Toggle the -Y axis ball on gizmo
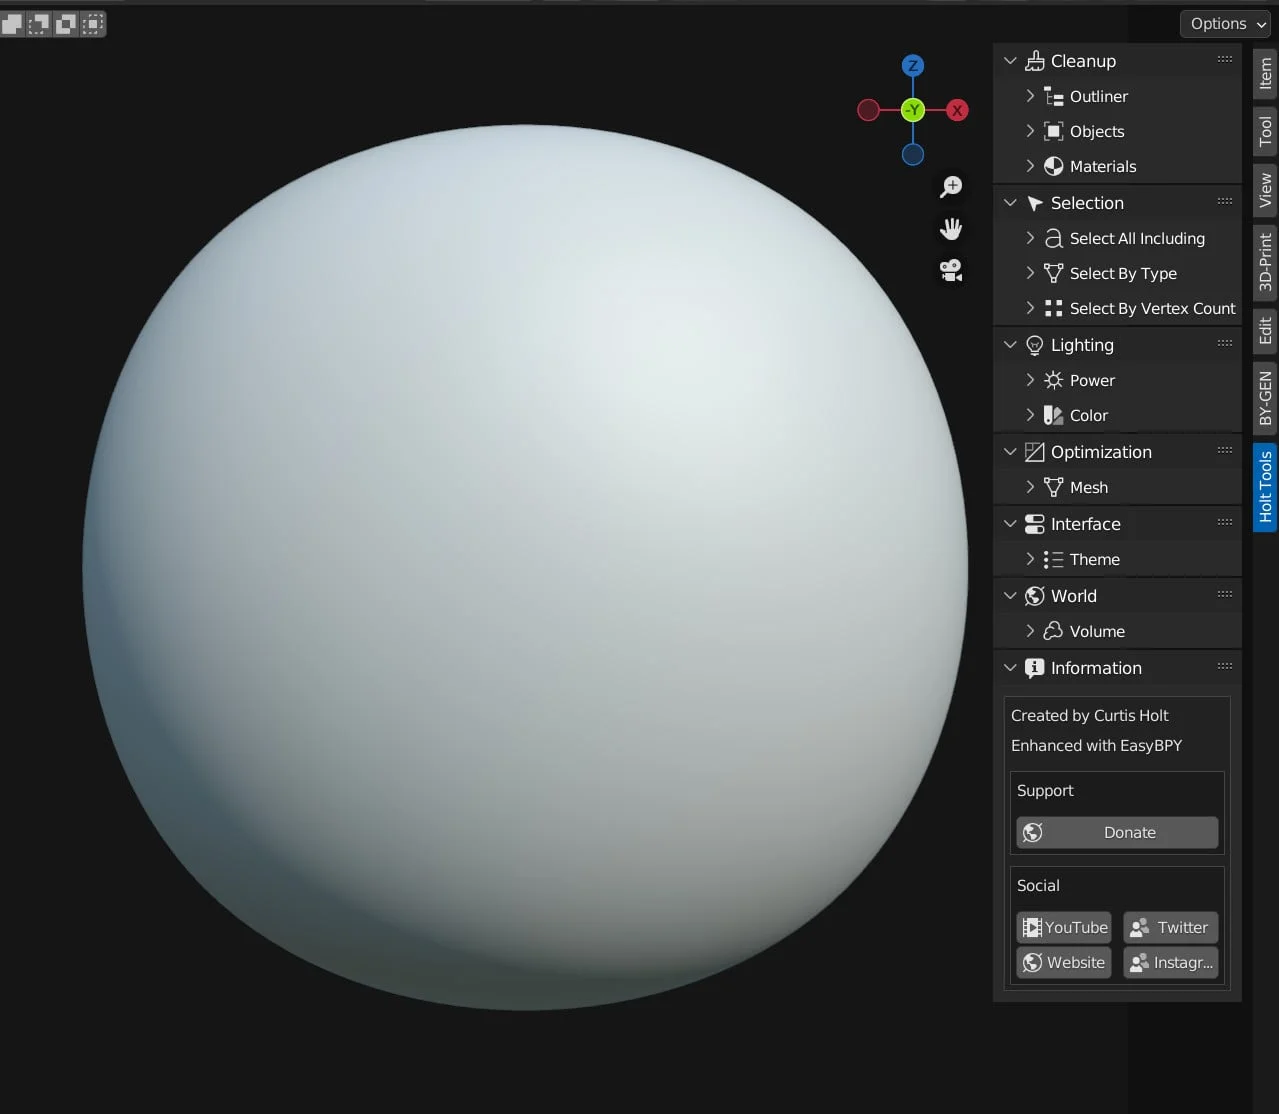Screen dimensions: 1279x1114 coord(912,110)
